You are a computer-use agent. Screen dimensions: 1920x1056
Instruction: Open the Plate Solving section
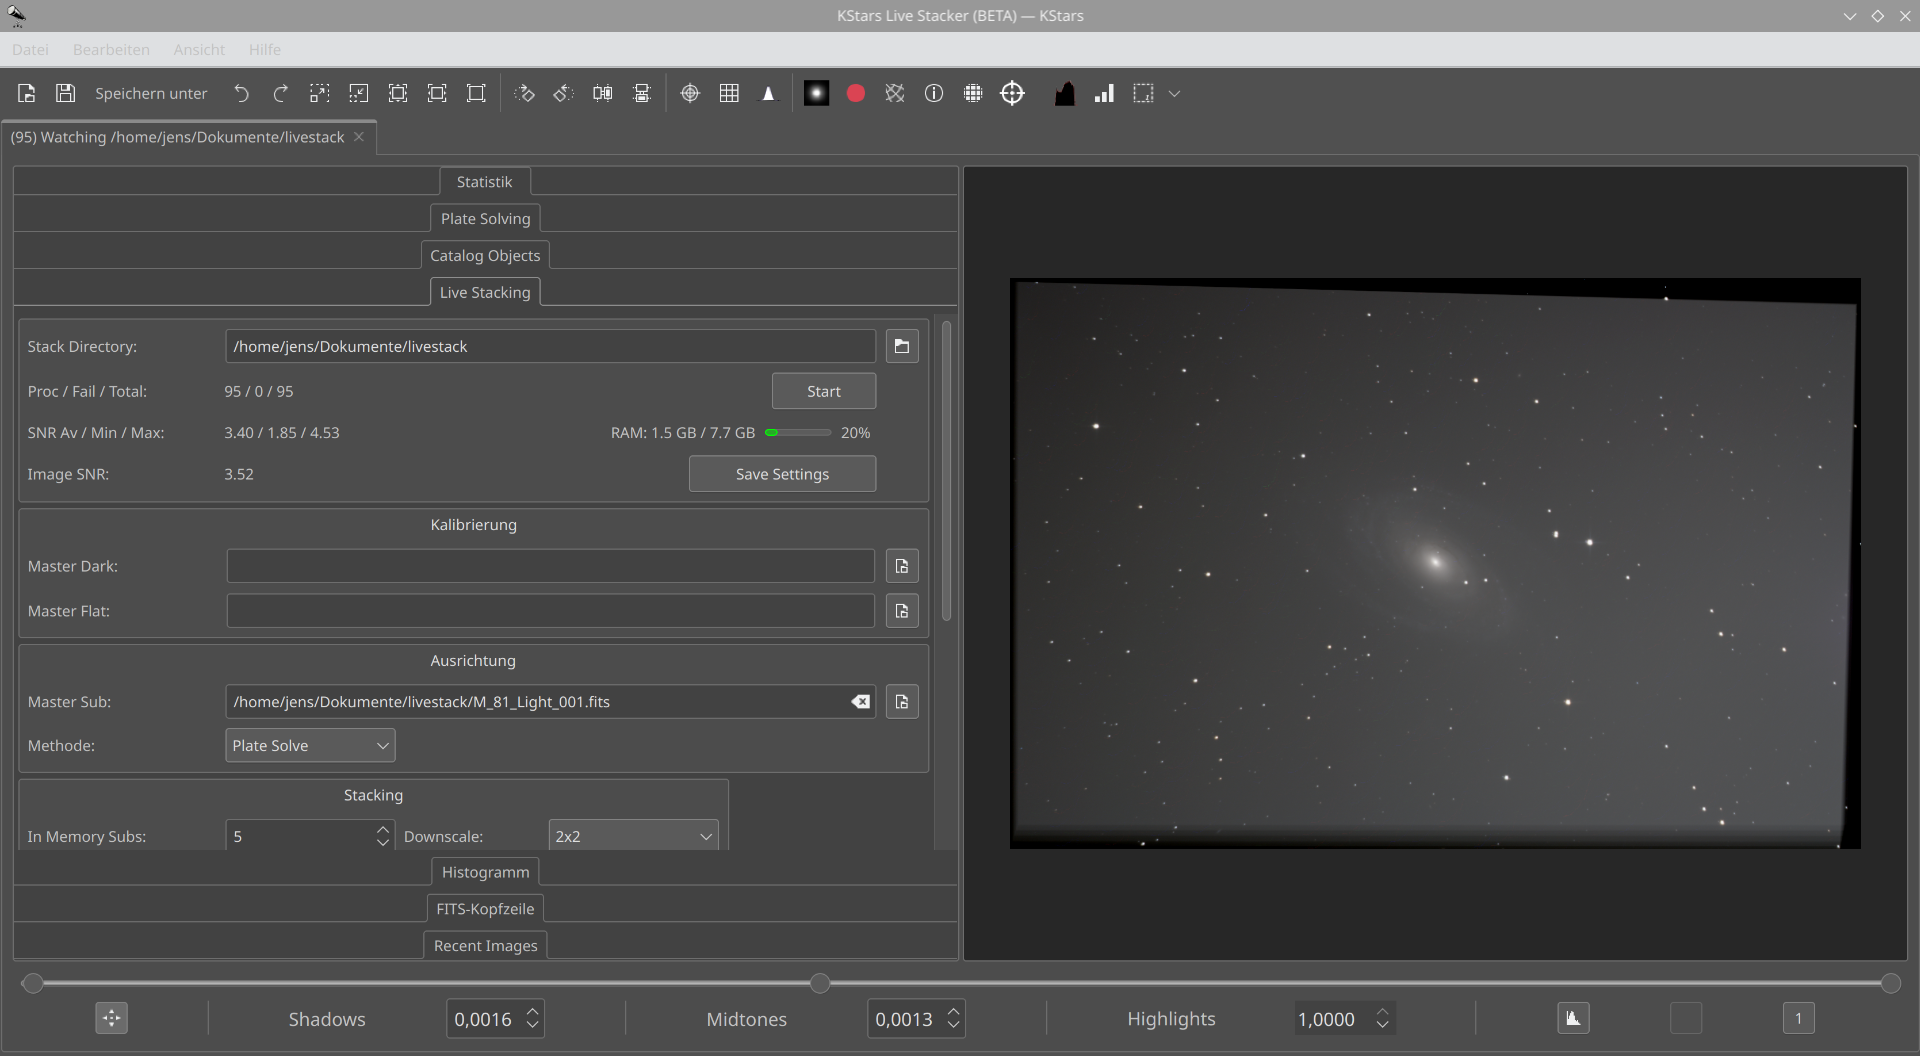point(486,219)
